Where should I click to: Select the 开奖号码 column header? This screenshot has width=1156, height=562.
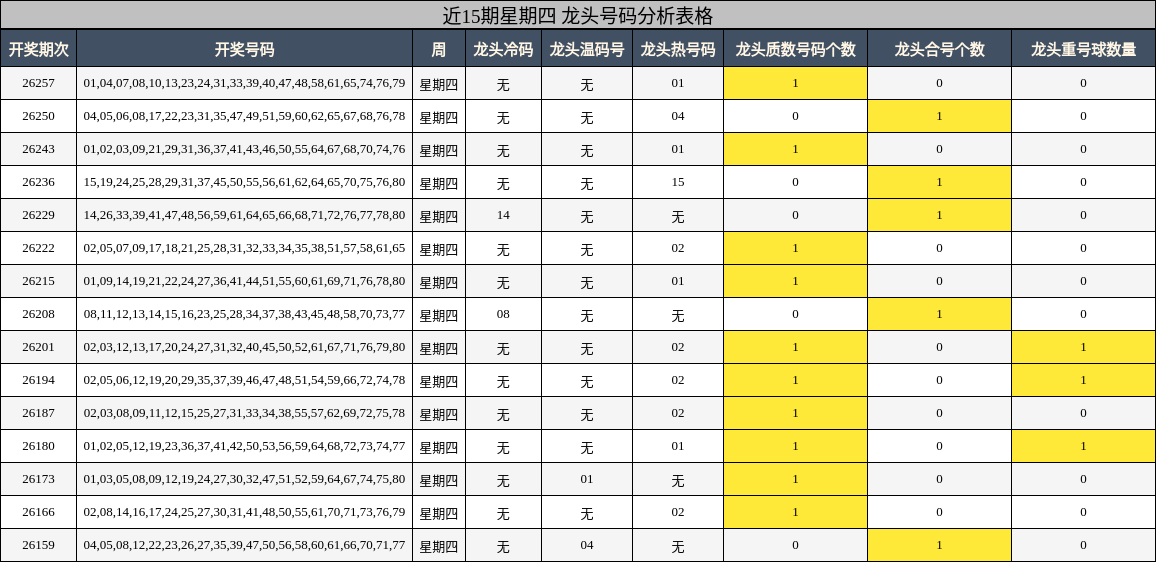coord(244,49)
